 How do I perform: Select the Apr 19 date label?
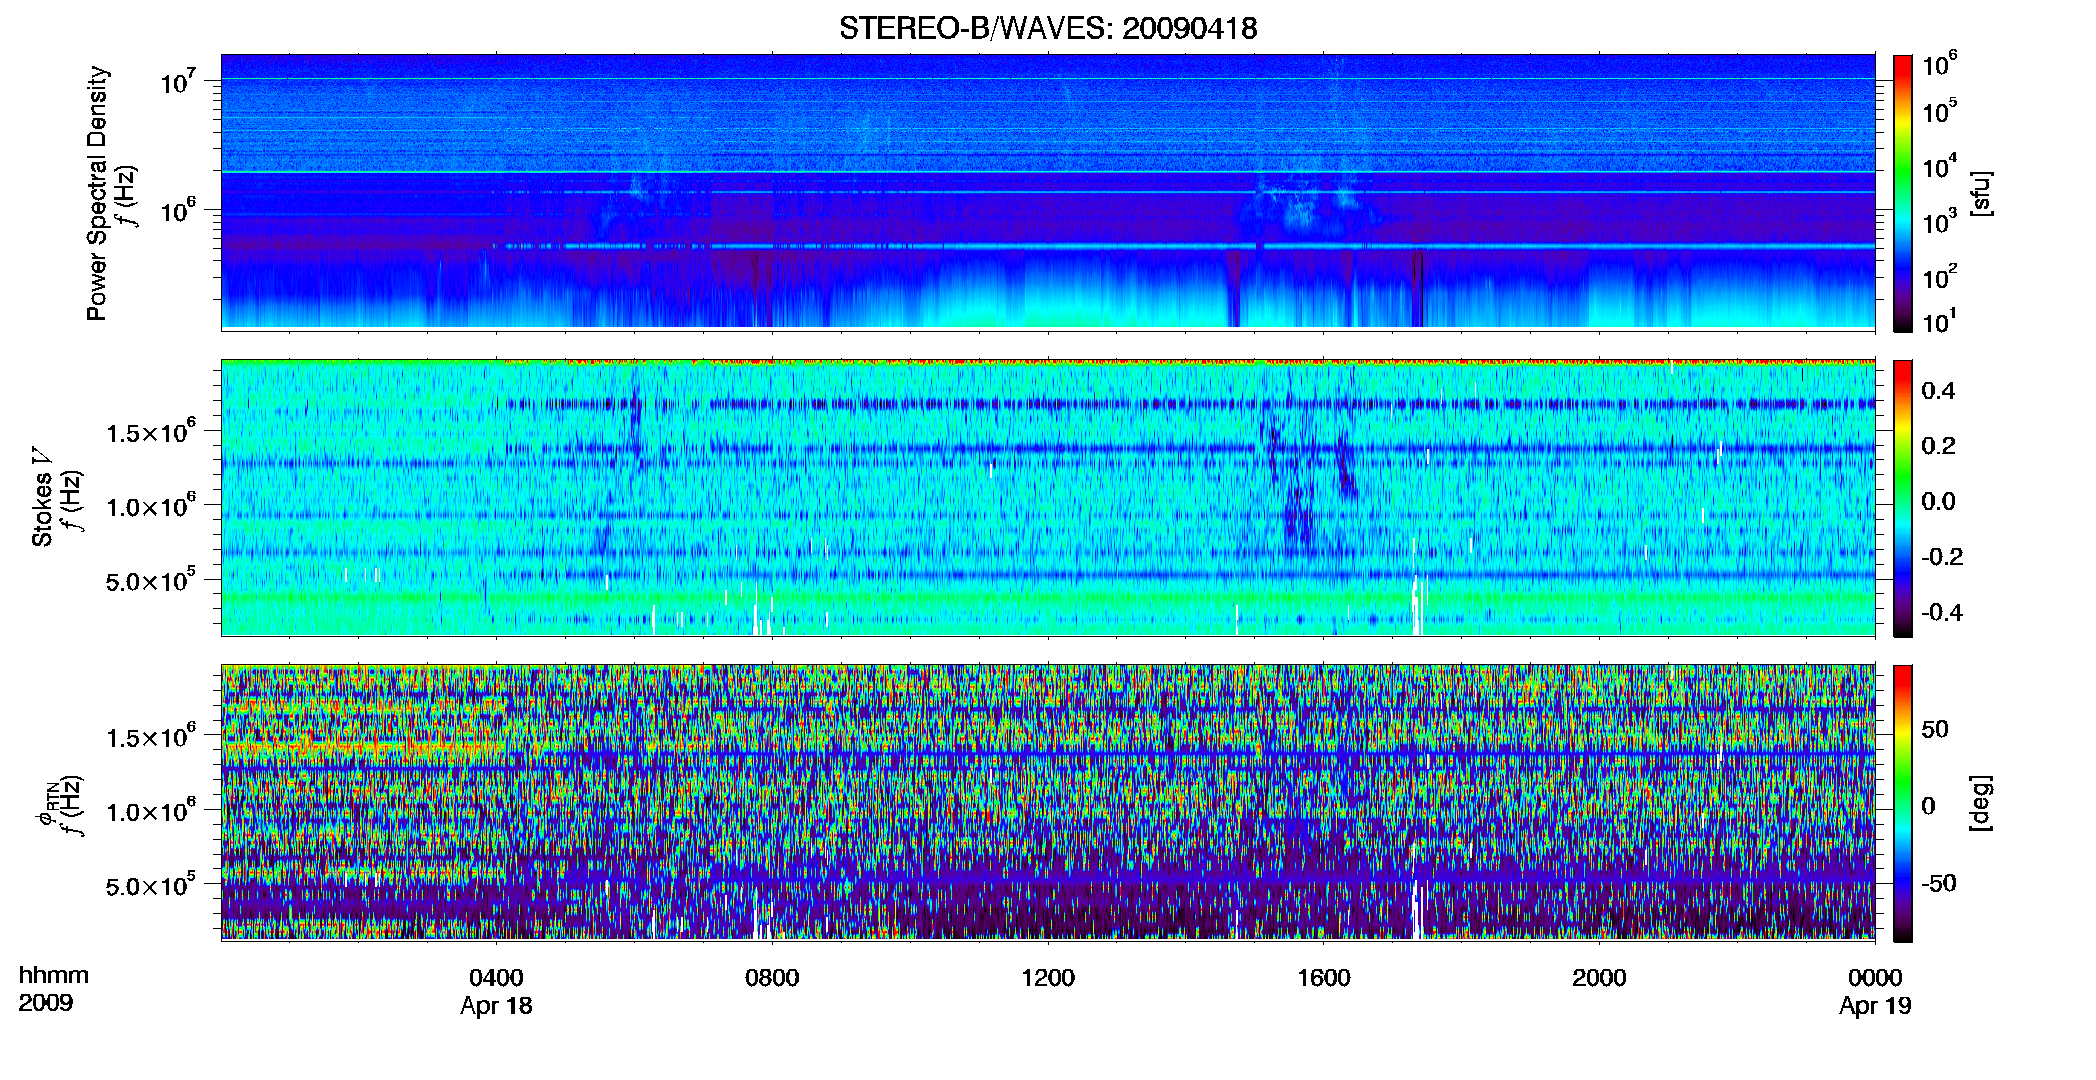pyautogui.click(x=1875, y=1006)
